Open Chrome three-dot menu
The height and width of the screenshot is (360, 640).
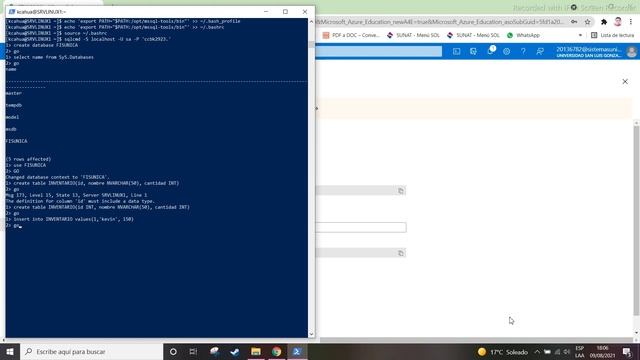pyautogui.click(x=631, y=22)
